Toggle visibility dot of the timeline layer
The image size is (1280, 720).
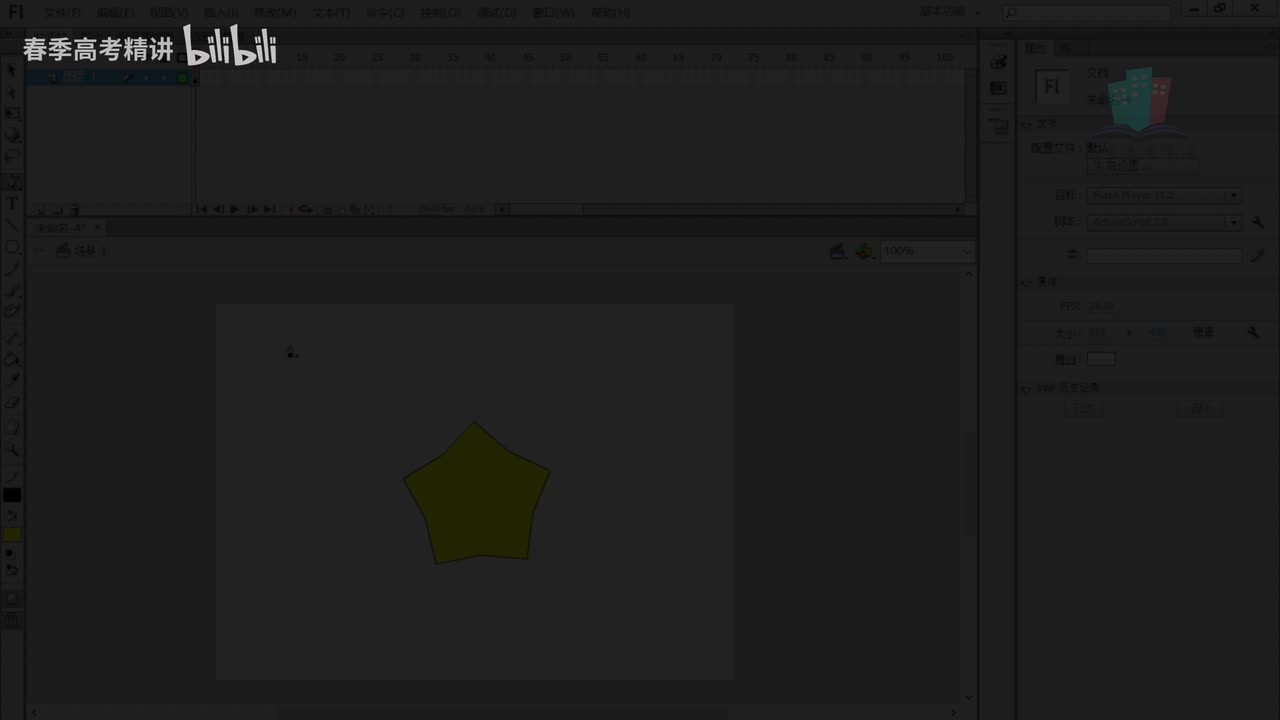click(146, 77)
